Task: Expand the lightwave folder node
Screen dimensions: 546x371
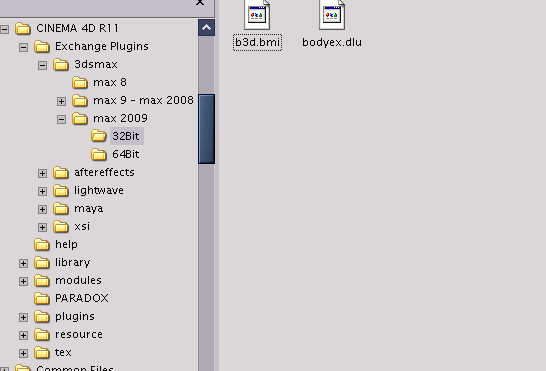Action: point(42,191)
